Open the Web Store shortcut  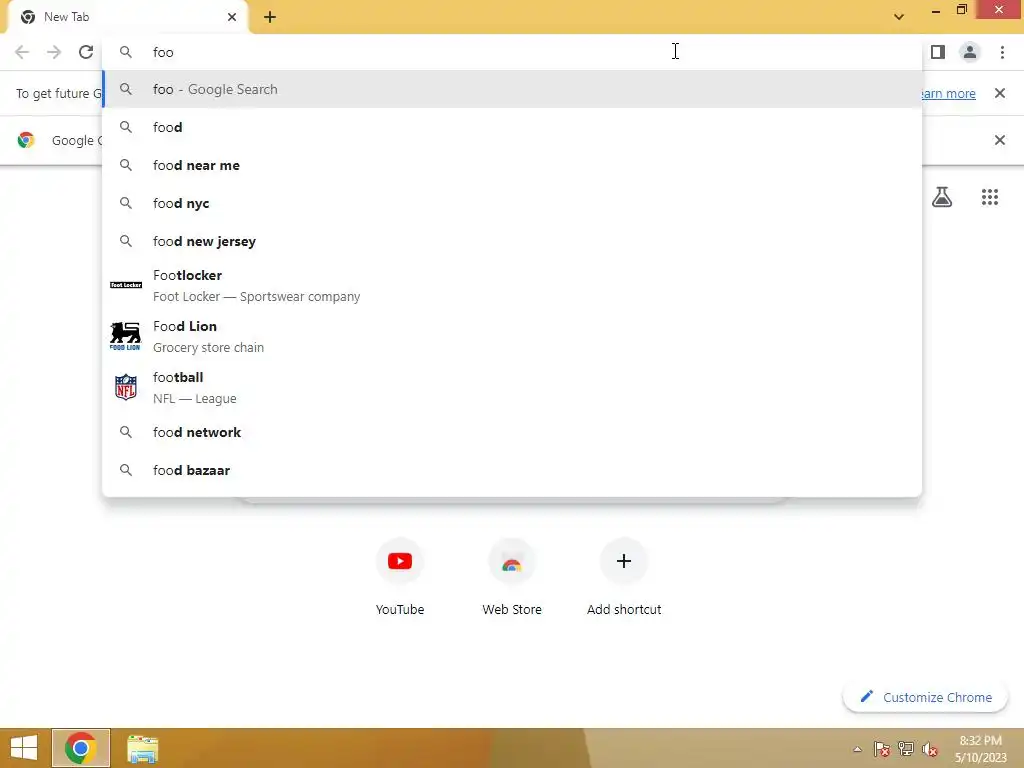point(512,577)
